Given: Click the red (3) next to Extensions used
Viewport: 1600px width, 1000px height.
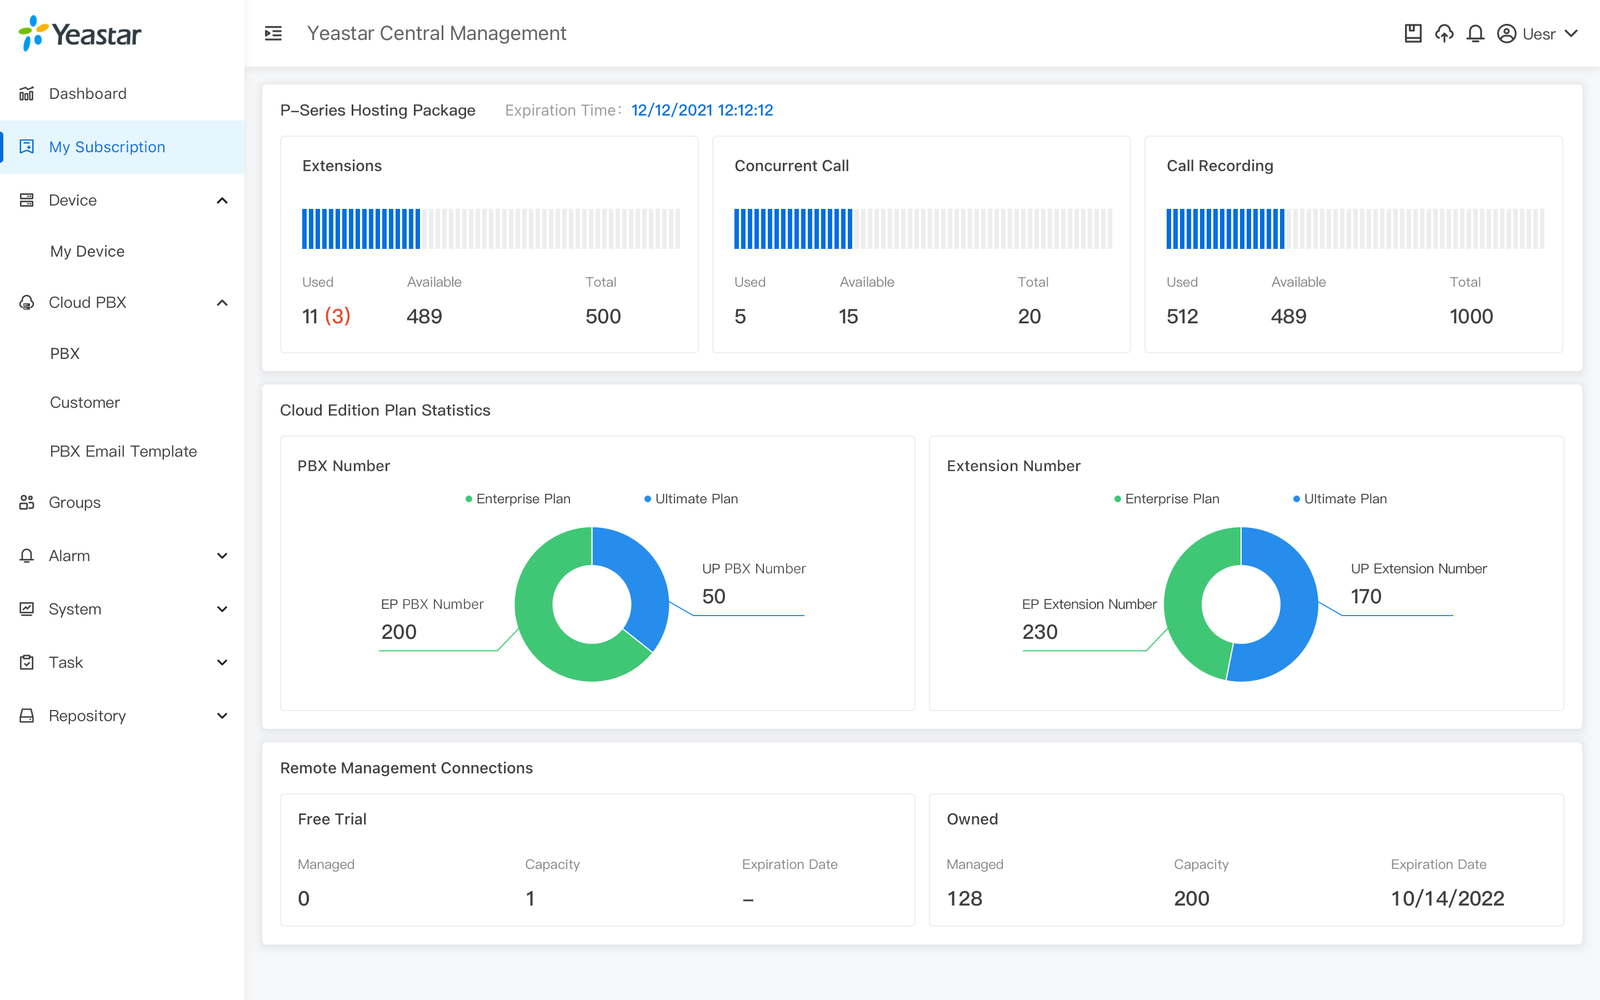Looking at the screenshot, I should (x=338, y=317).
